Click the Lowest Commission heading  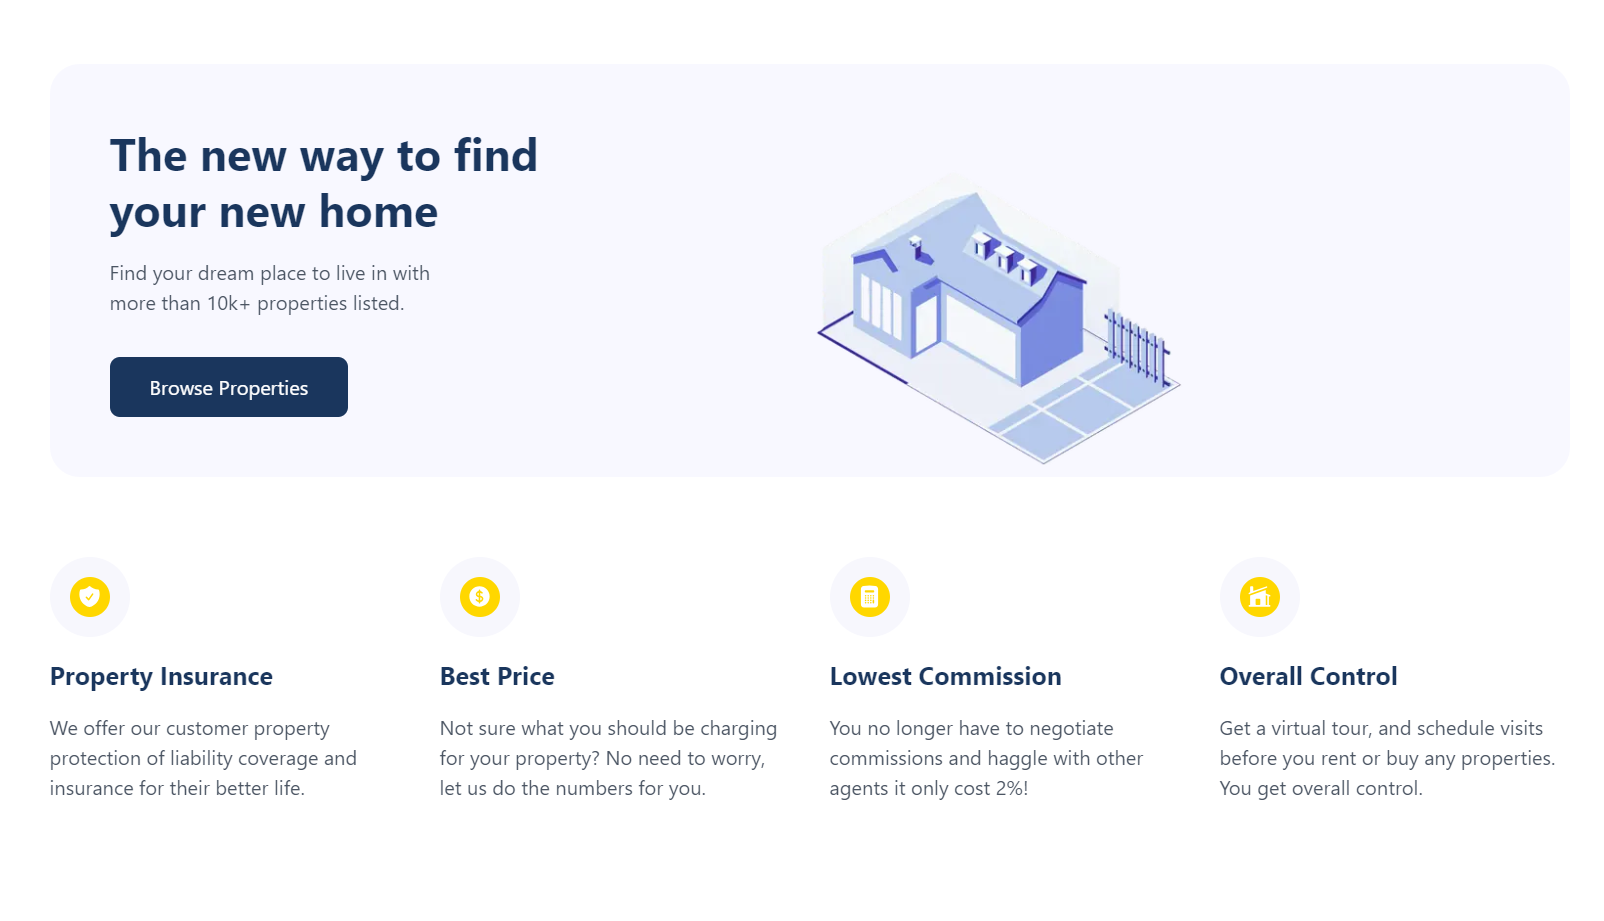tap(945, 677)
